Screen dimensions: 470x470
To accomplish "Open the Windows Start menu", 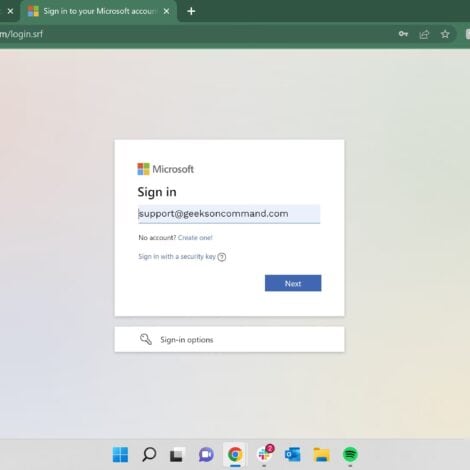I will click(120, 454).
